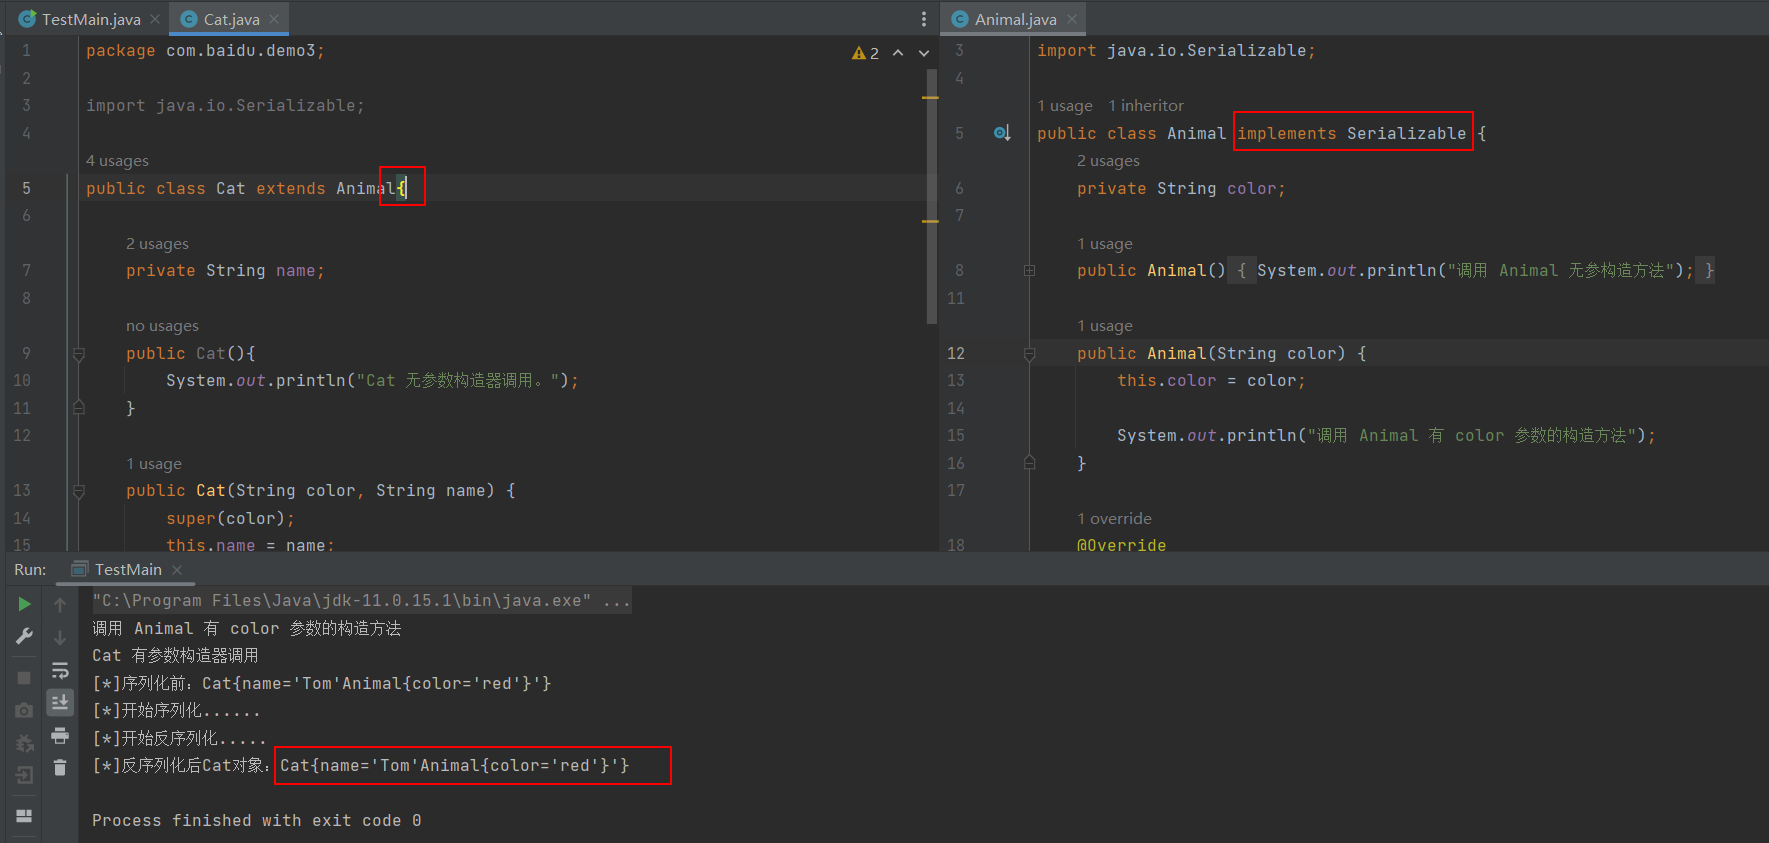The width and height of the screenshot is (1769, 843).
Task: Click the warnings indicator showing 2
Action: pos(865,53)
